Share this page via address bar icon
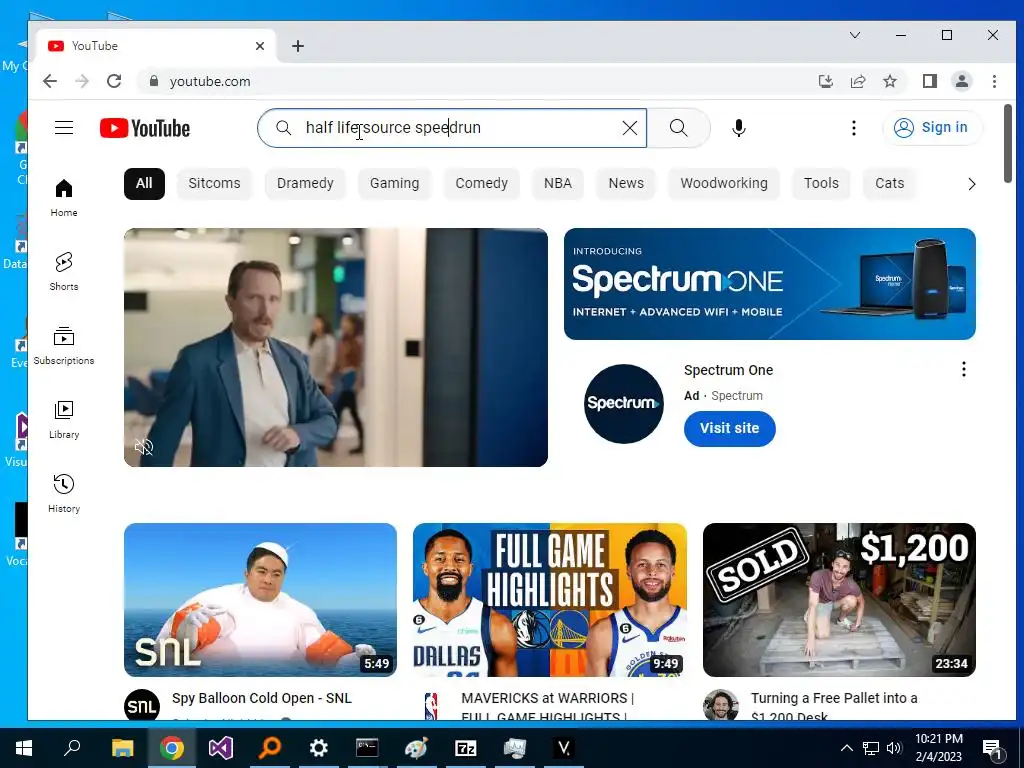This screenshot has height=768, width=1024. [857, 81]
